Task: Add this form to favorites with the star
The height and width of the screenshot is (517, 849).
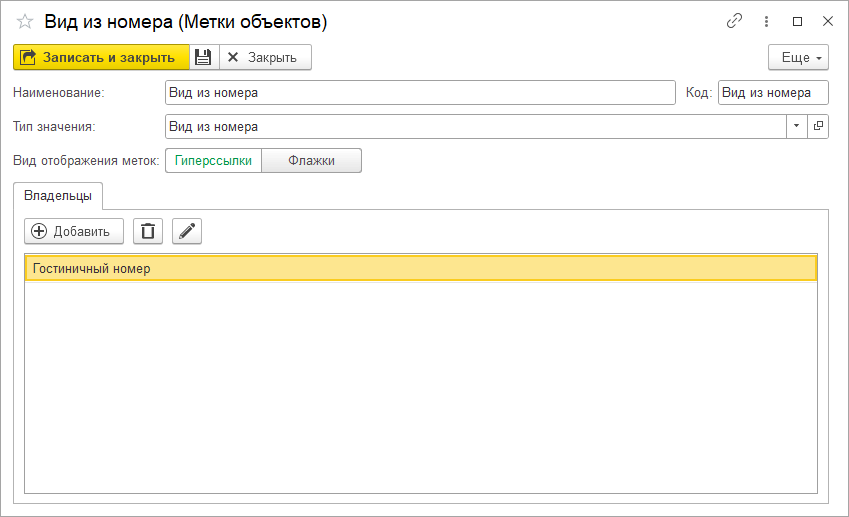Action: 26,21
